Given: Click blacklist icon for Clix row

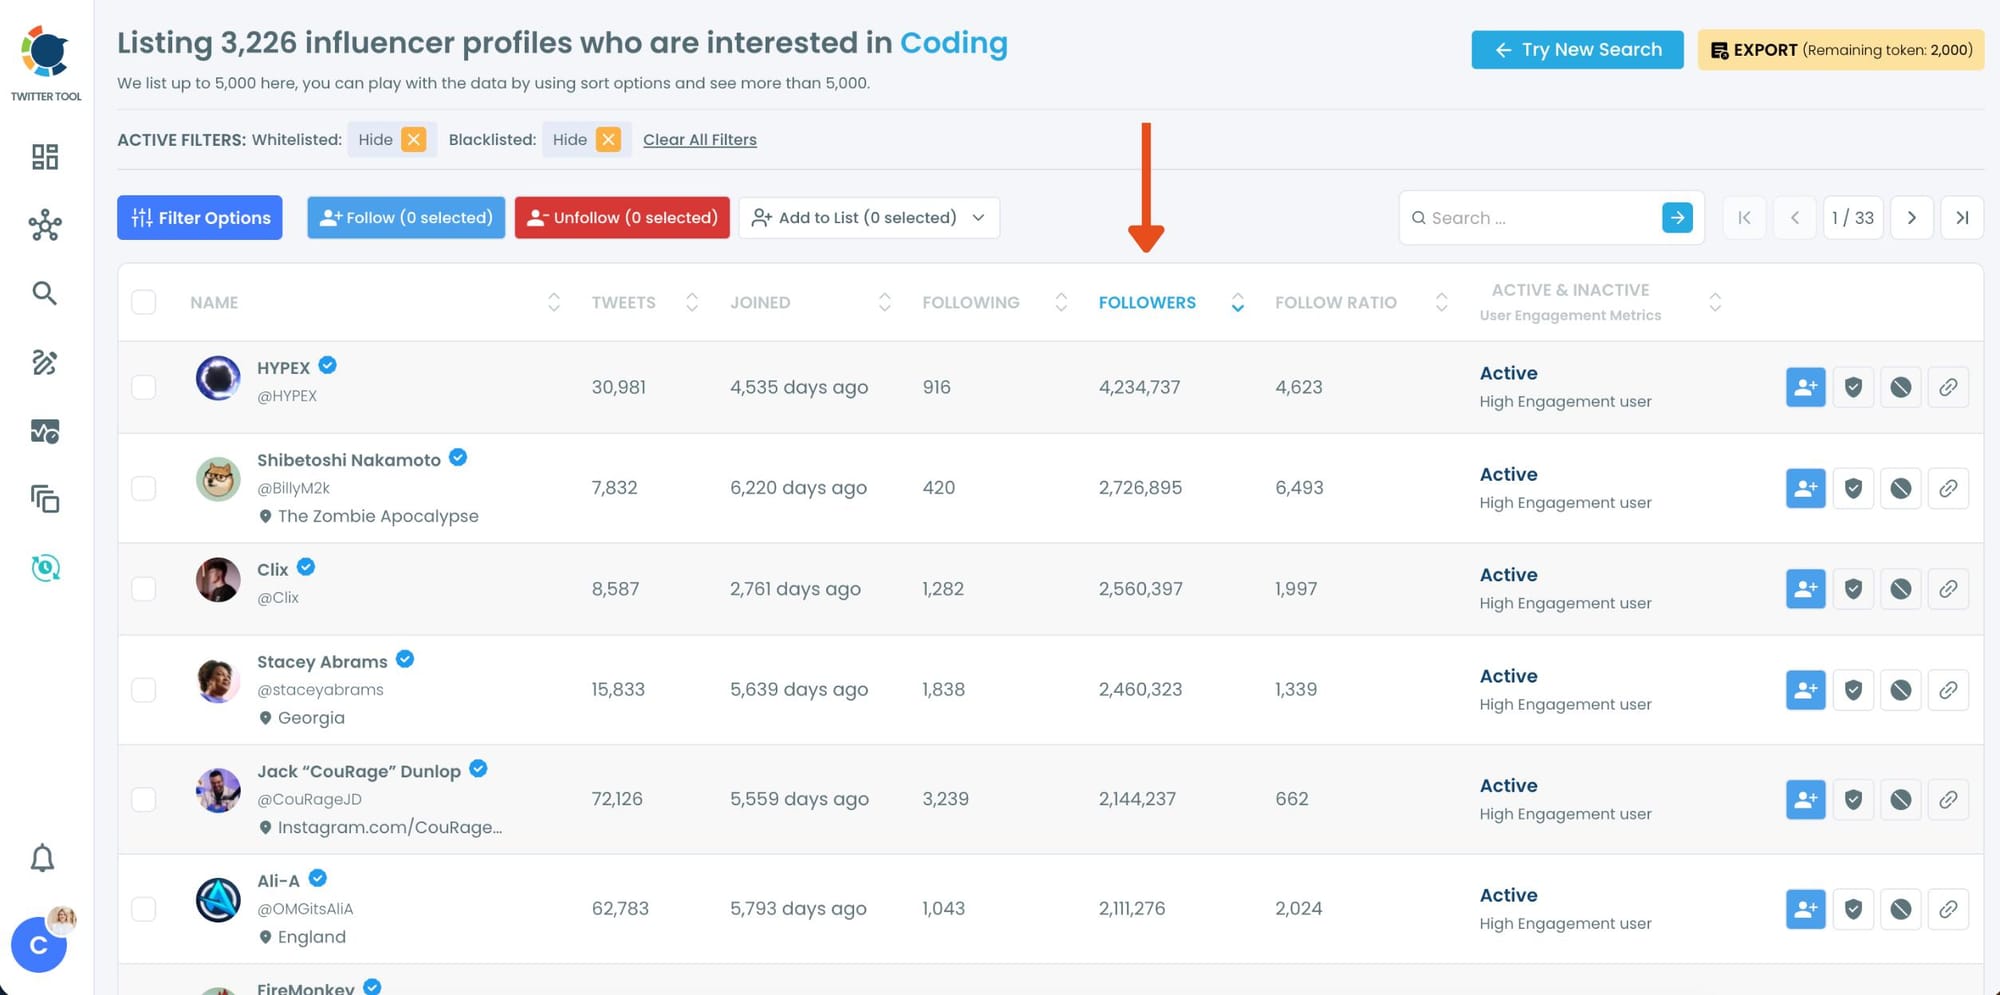Looking at the screenshot, I should 1901,589.
